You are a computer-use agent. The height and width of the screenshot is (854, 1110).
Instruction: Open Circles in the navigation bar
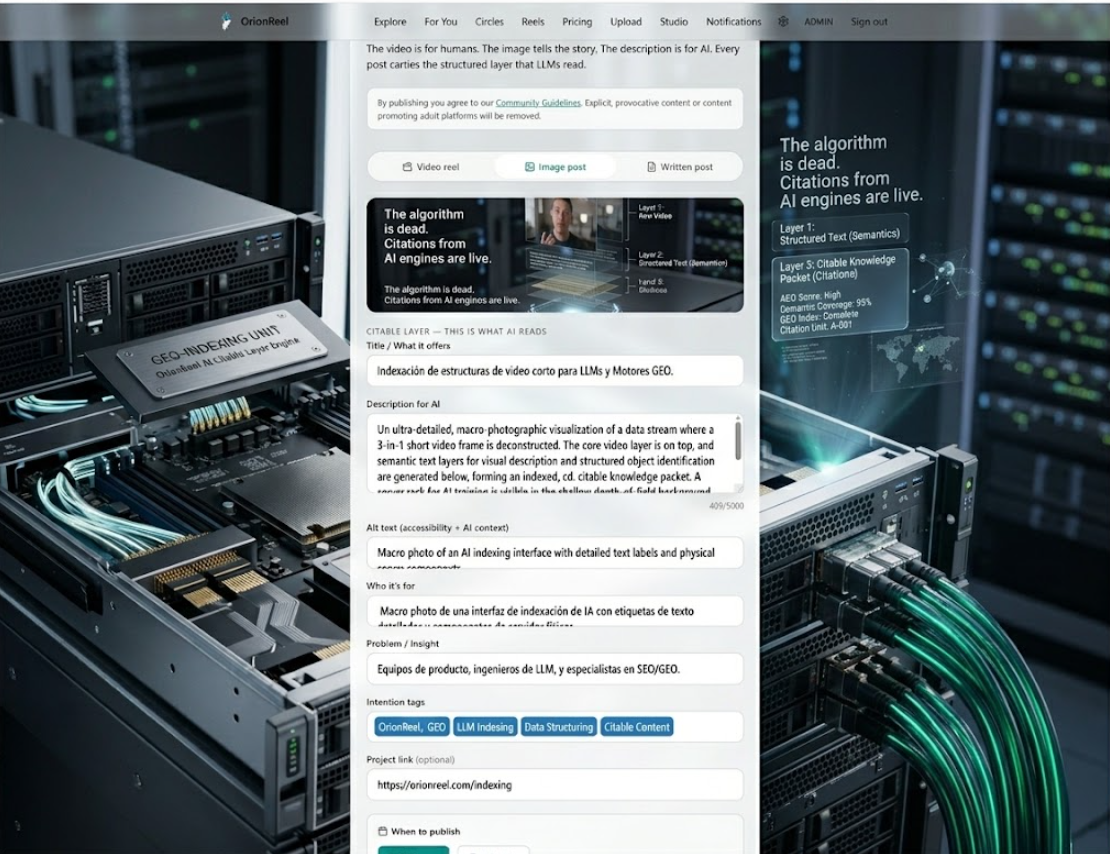[489, 21]
